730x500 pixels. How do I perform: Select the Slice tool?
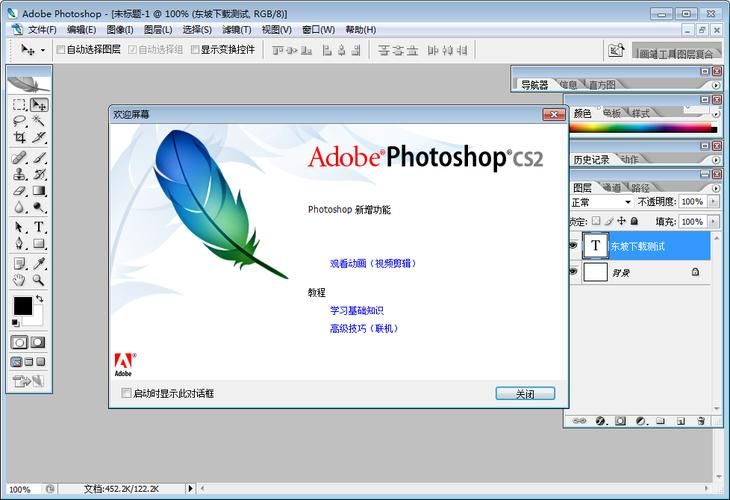point(39,137)
